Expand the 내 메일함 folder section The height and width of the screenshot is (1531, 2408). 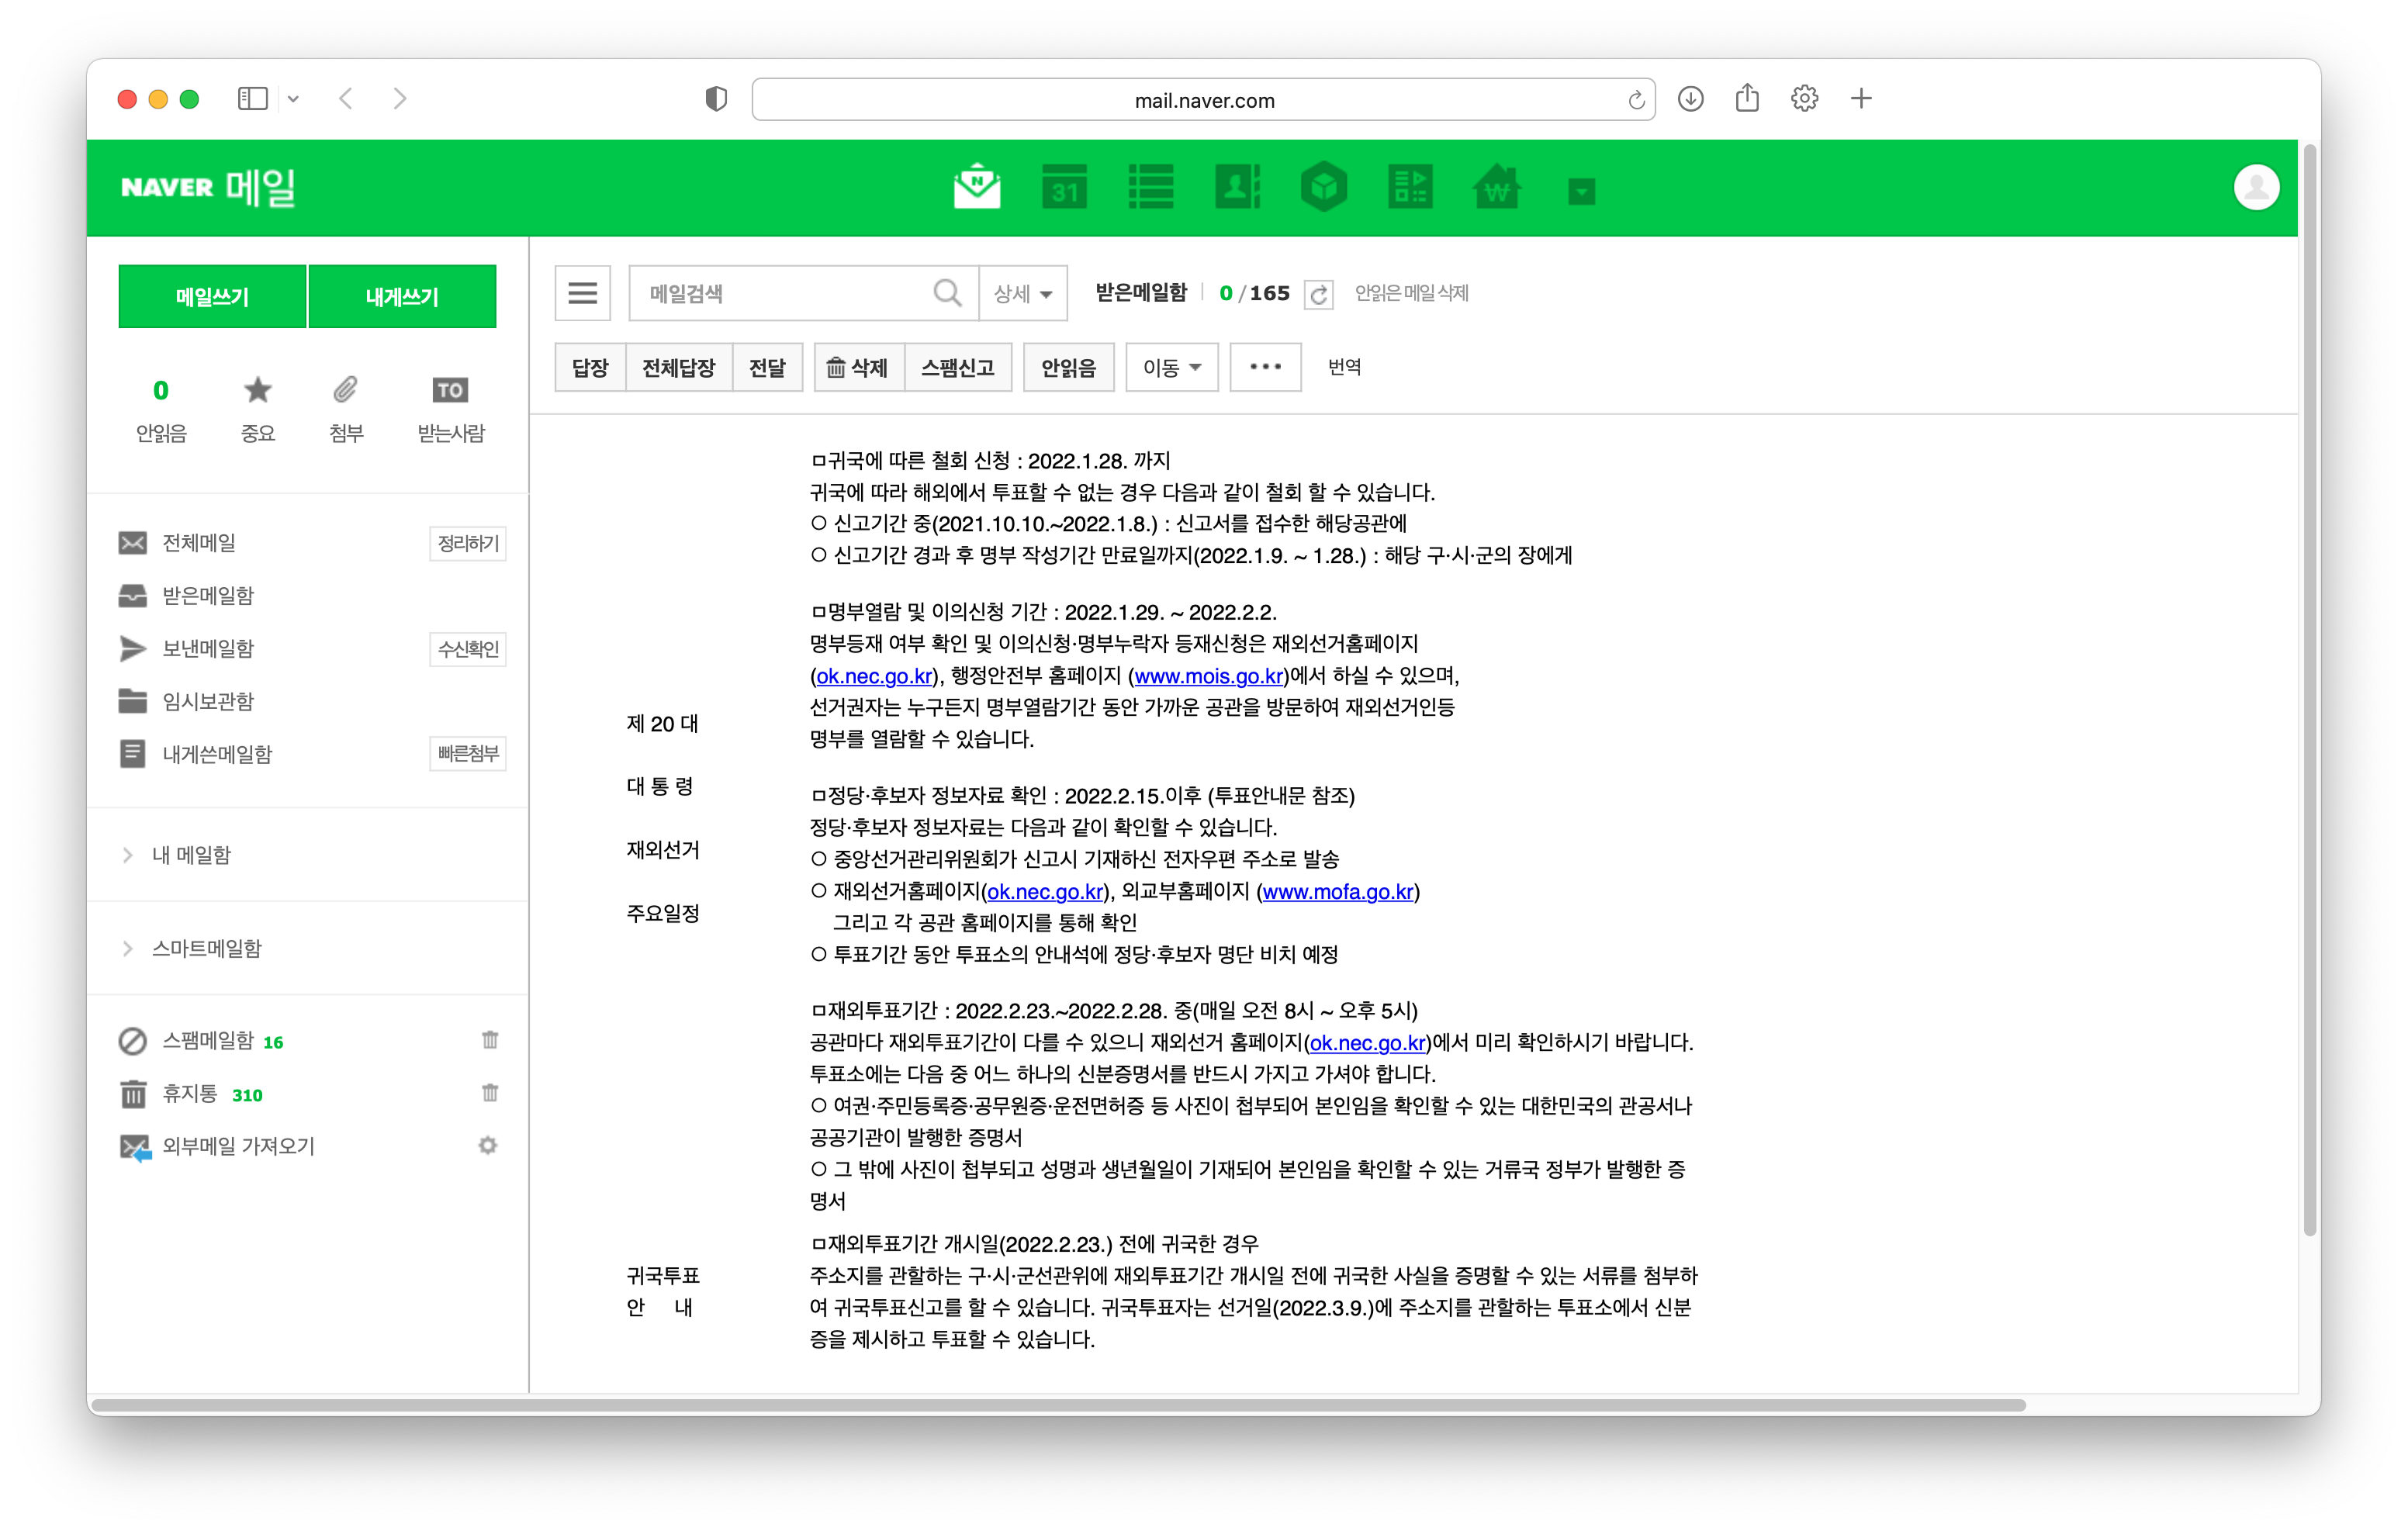pyautogui.click(x=189, y=855)
